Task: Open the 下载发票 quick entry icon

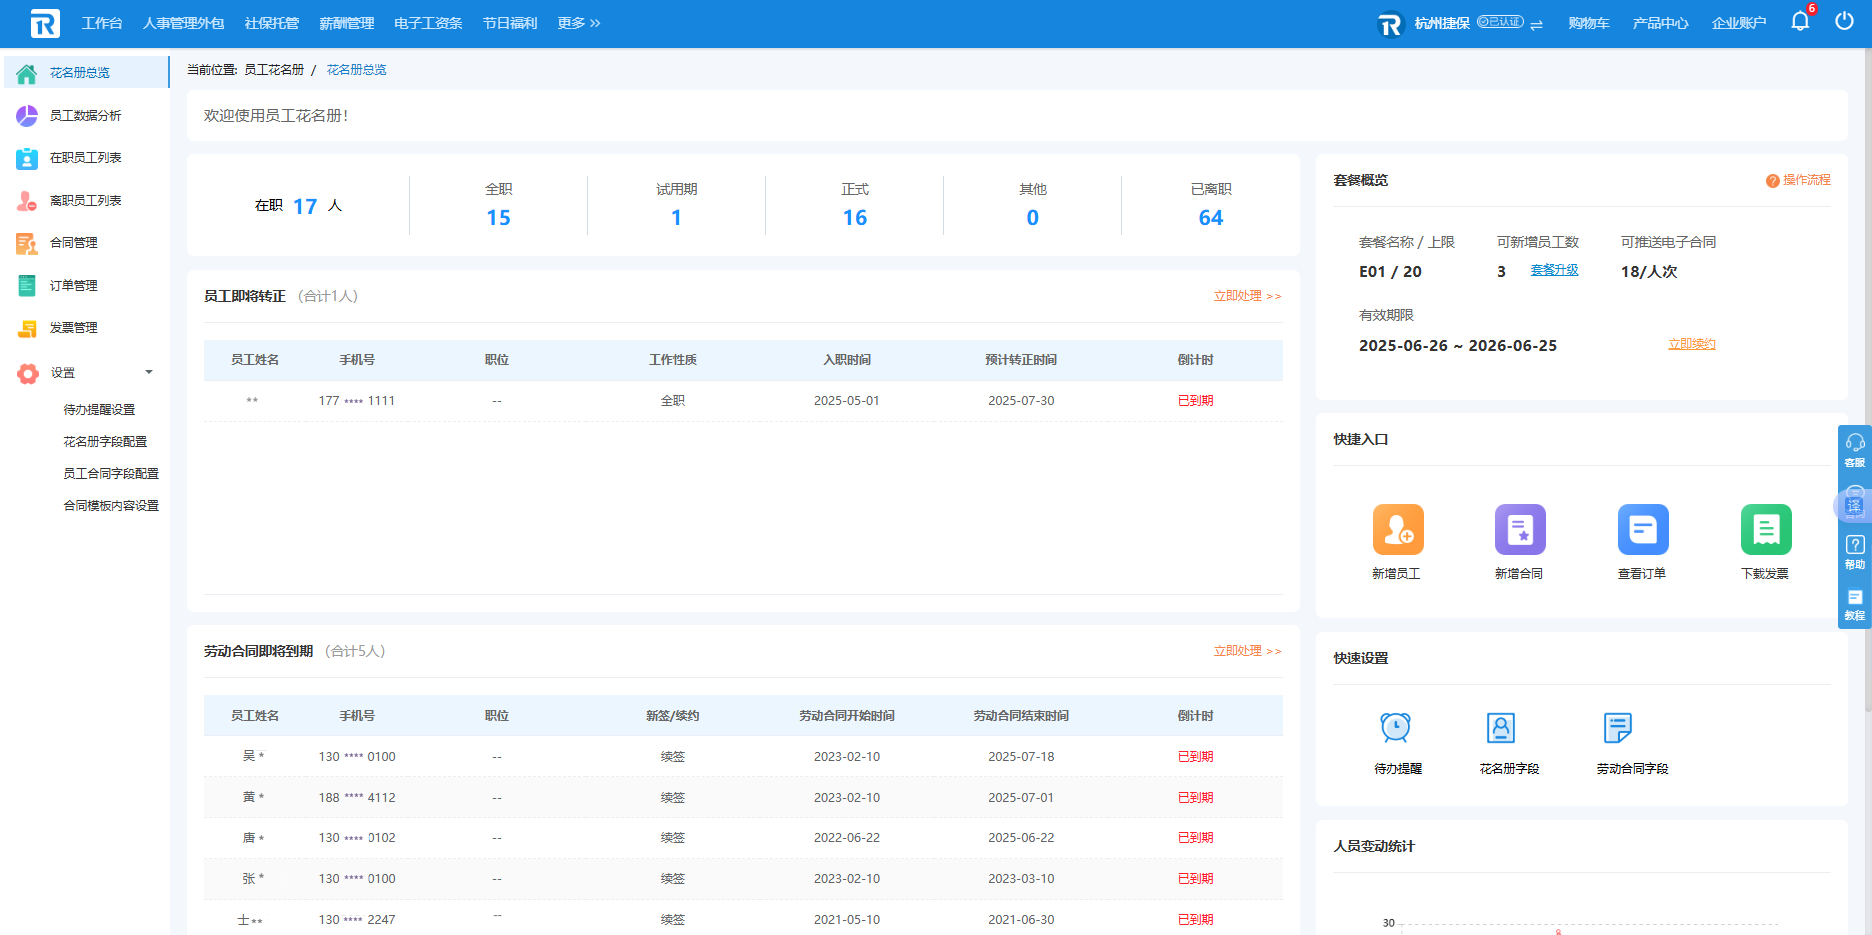Action: pyautogui.click(x=1765, y=530)
